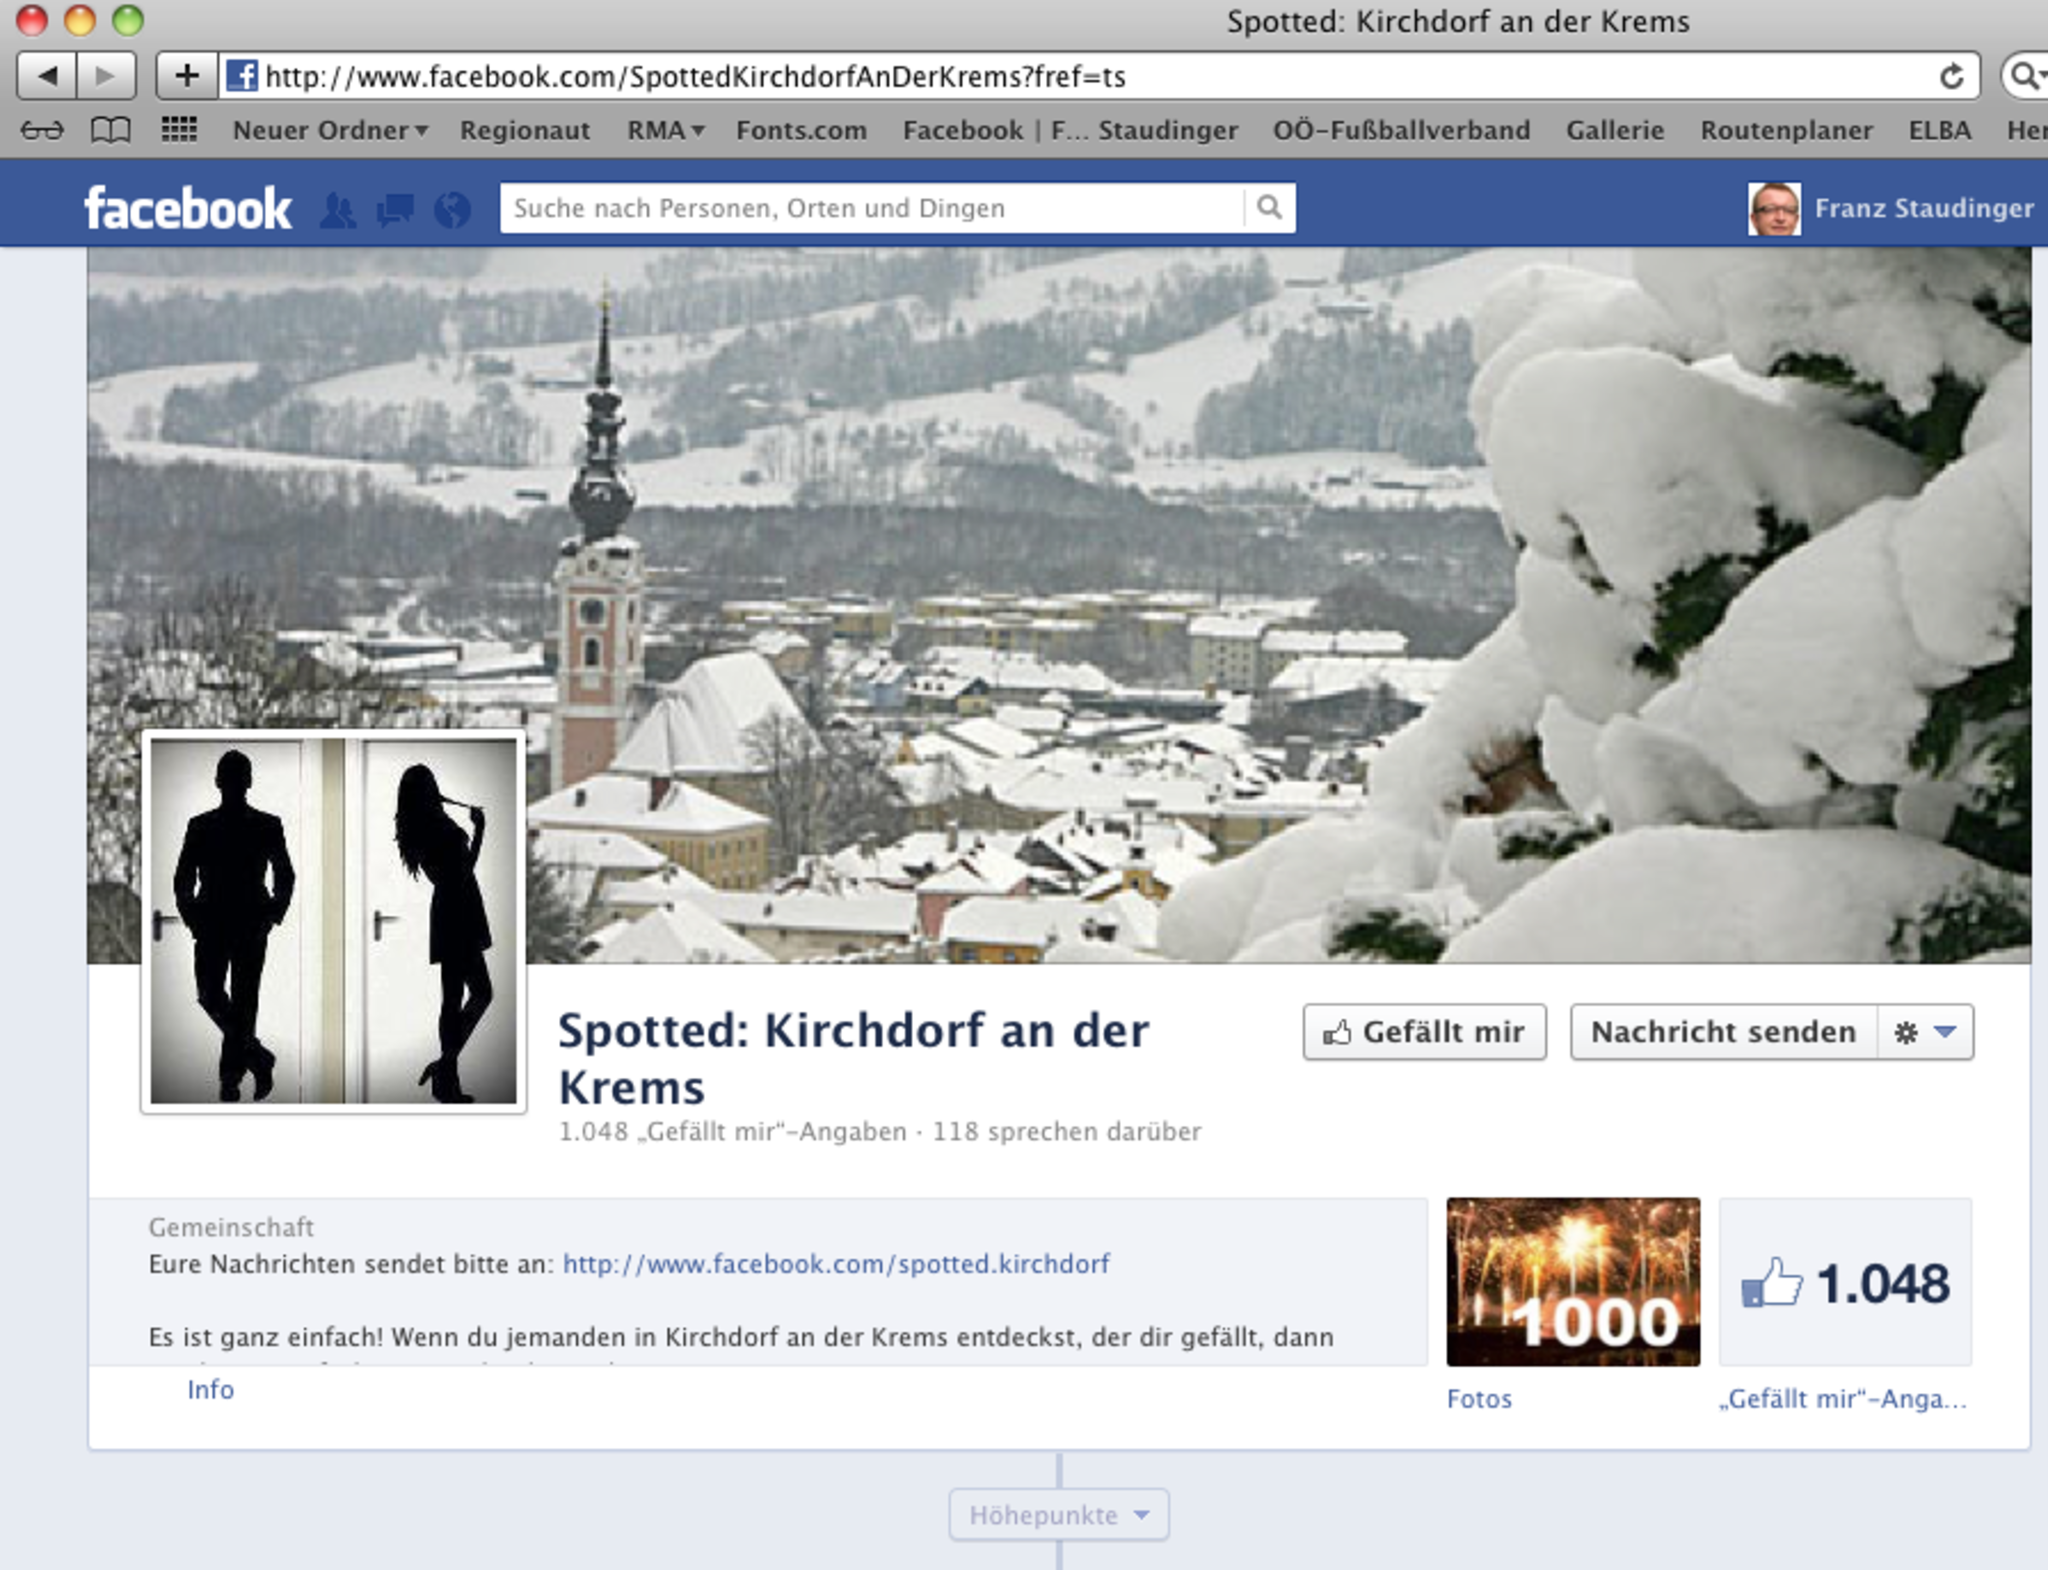Click the Gemeinschaft category label
This screenshot has height=1570, width=2048.
click(x=231, y=1227)
